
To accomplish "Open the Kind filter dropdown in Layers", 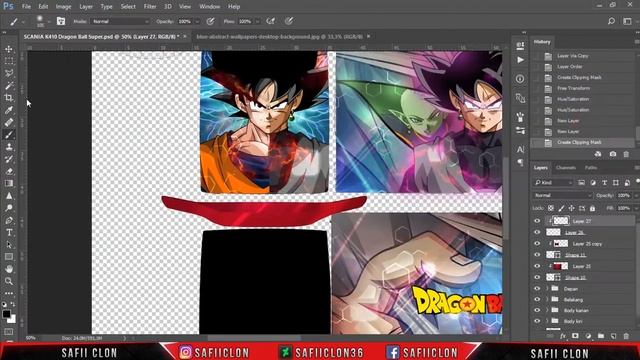I will tap(553, 183).
